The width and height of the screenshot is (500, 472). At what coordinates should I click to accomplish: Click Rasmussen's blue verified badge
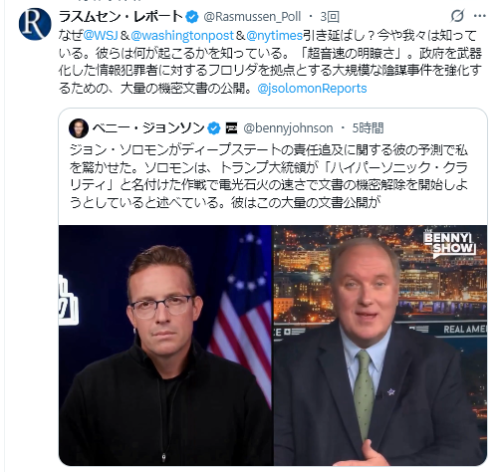tap(192, 17)
